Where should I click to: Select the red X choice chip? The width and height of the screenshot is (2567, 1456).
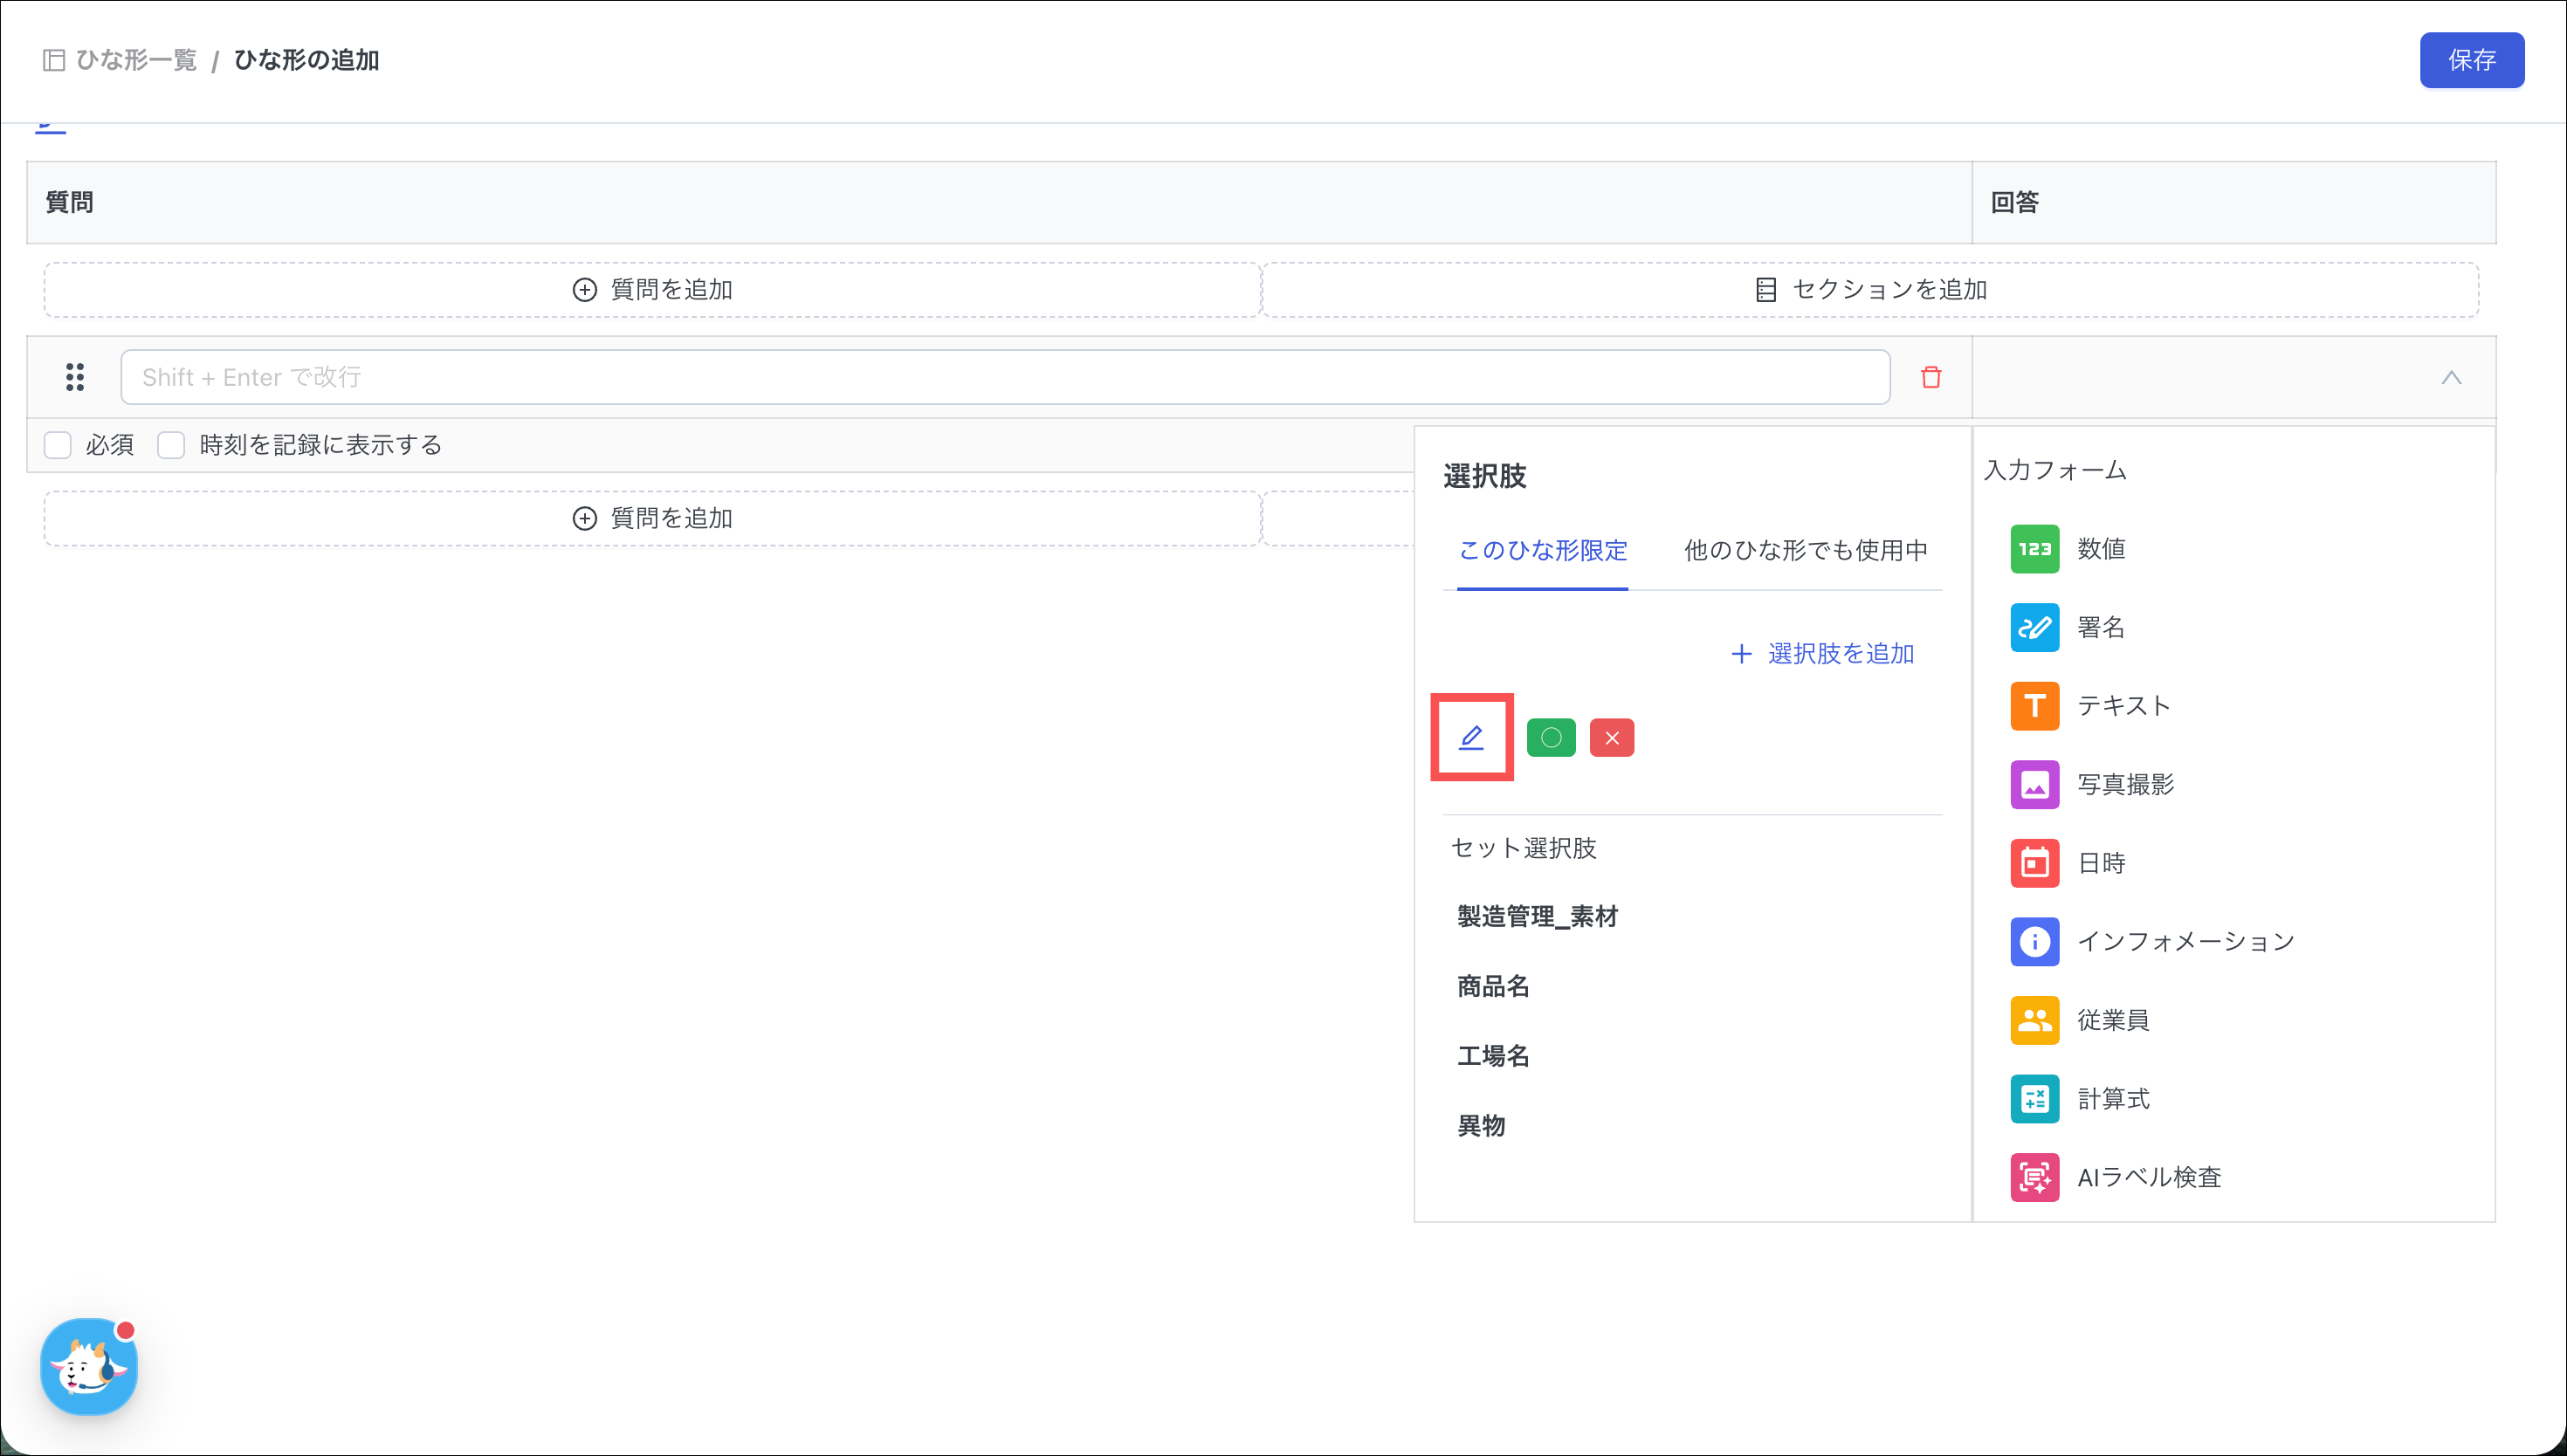(x=1611, y=738)
